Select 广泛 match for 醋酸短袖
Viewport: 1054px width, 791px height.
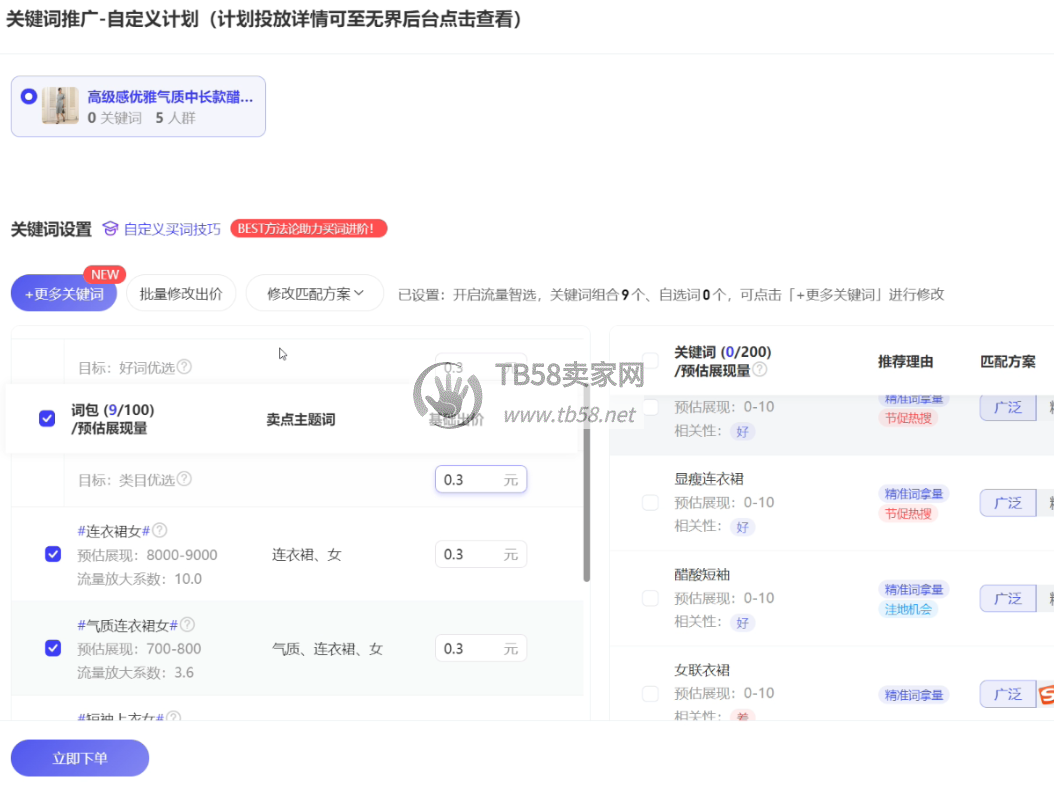tap(1007, 598)
